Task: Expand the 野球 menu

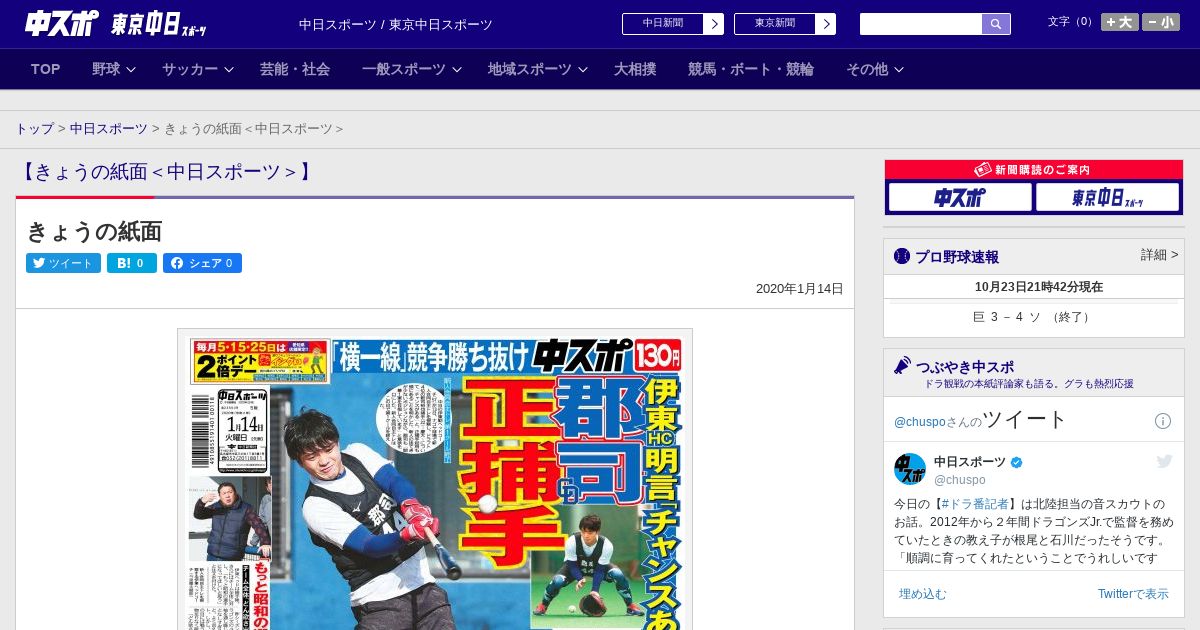Action: click(113, 69)
